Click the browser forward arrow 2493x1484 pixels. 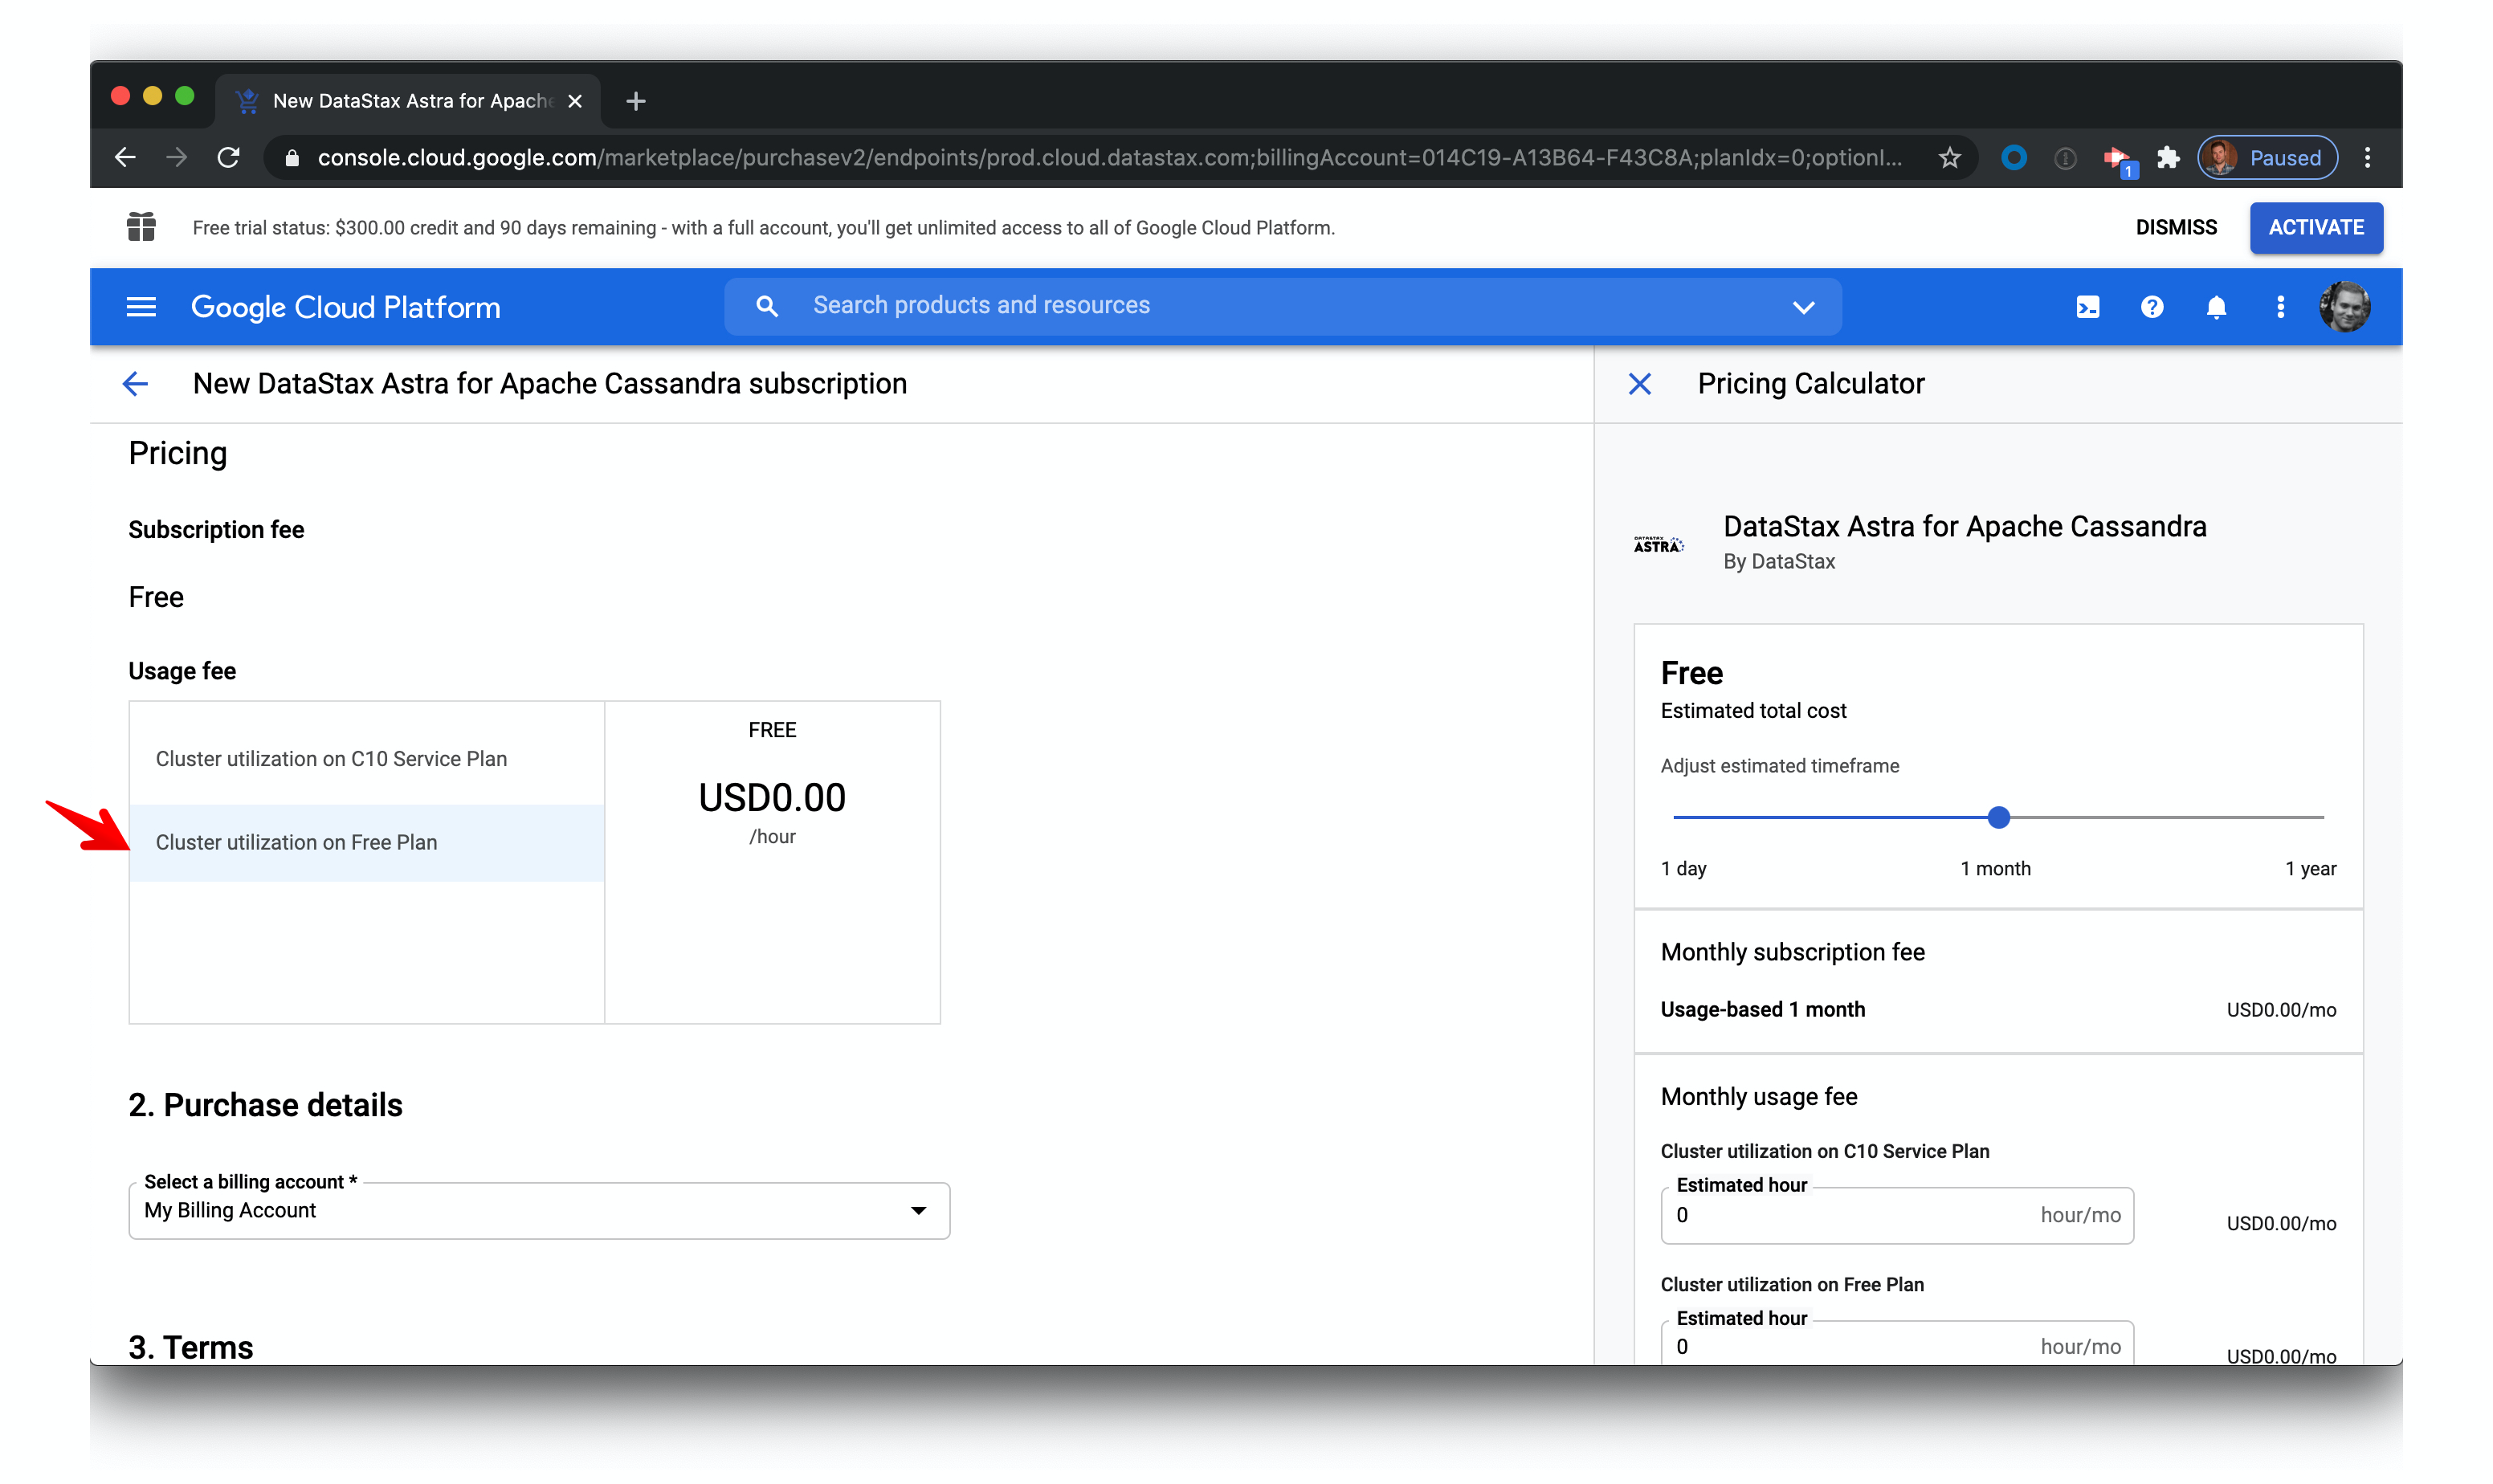click(177, 157)
